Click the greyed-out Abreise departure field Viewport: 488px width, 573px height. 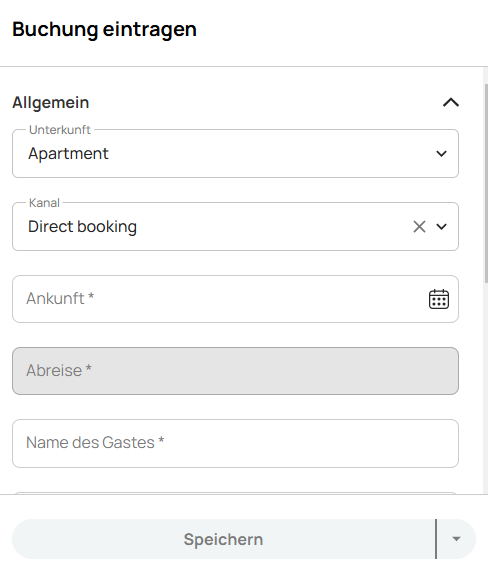(235, 371)
